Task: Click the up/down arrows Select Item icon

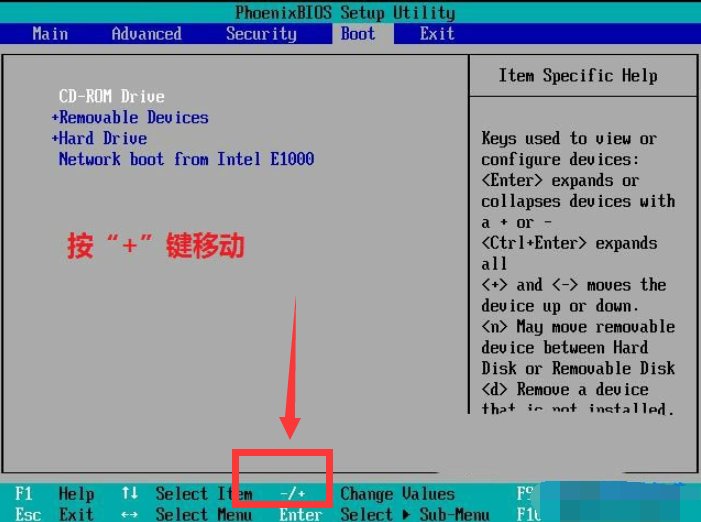Action: tap(130, 494)
